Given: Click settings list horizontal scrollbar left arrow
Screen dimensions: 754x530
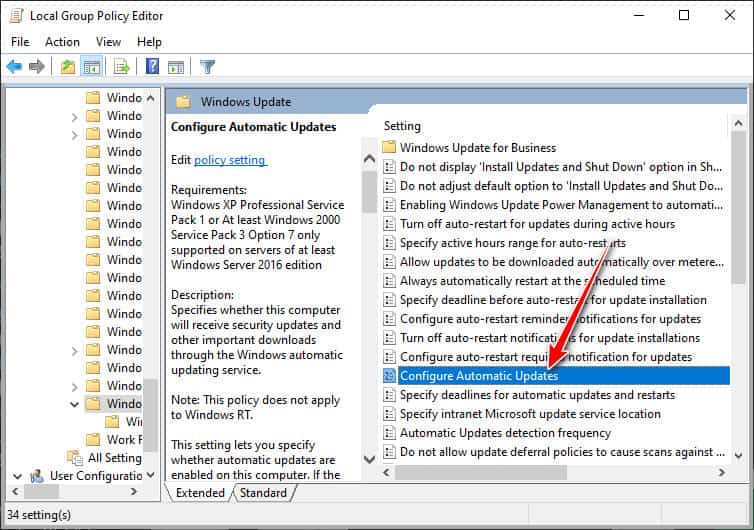Looking at the screenshot, I should point(386,472).
